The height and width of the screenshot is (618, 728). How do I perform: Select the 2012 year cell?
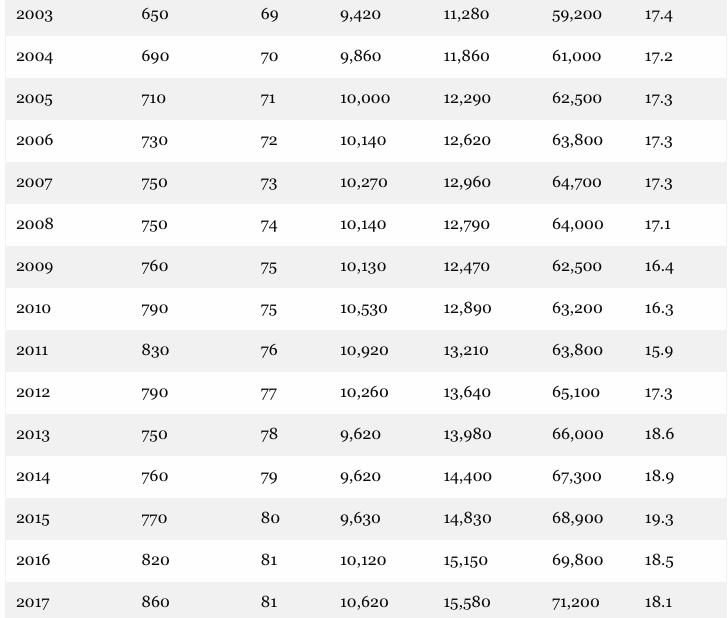(x=33, y=393)
